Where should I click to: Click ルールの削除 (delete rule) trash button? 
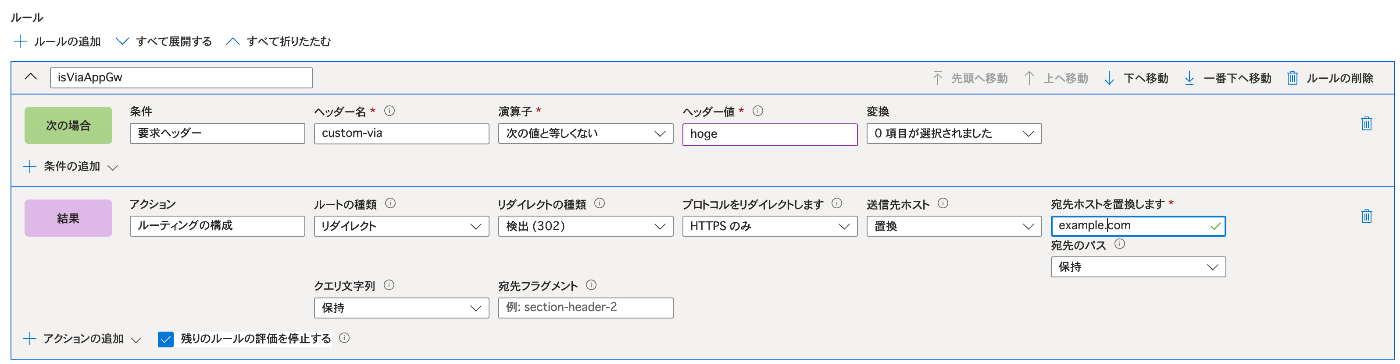[1329, 78]
